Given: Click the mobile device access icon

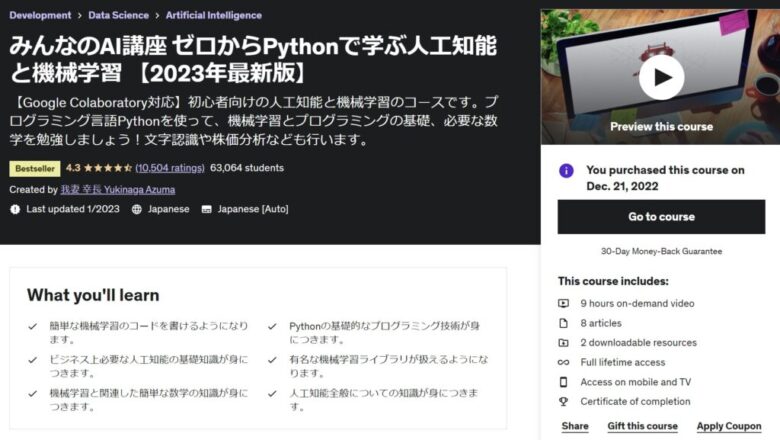Looking at the screenshot, I should pyautogui.click(x=563, y=382).
